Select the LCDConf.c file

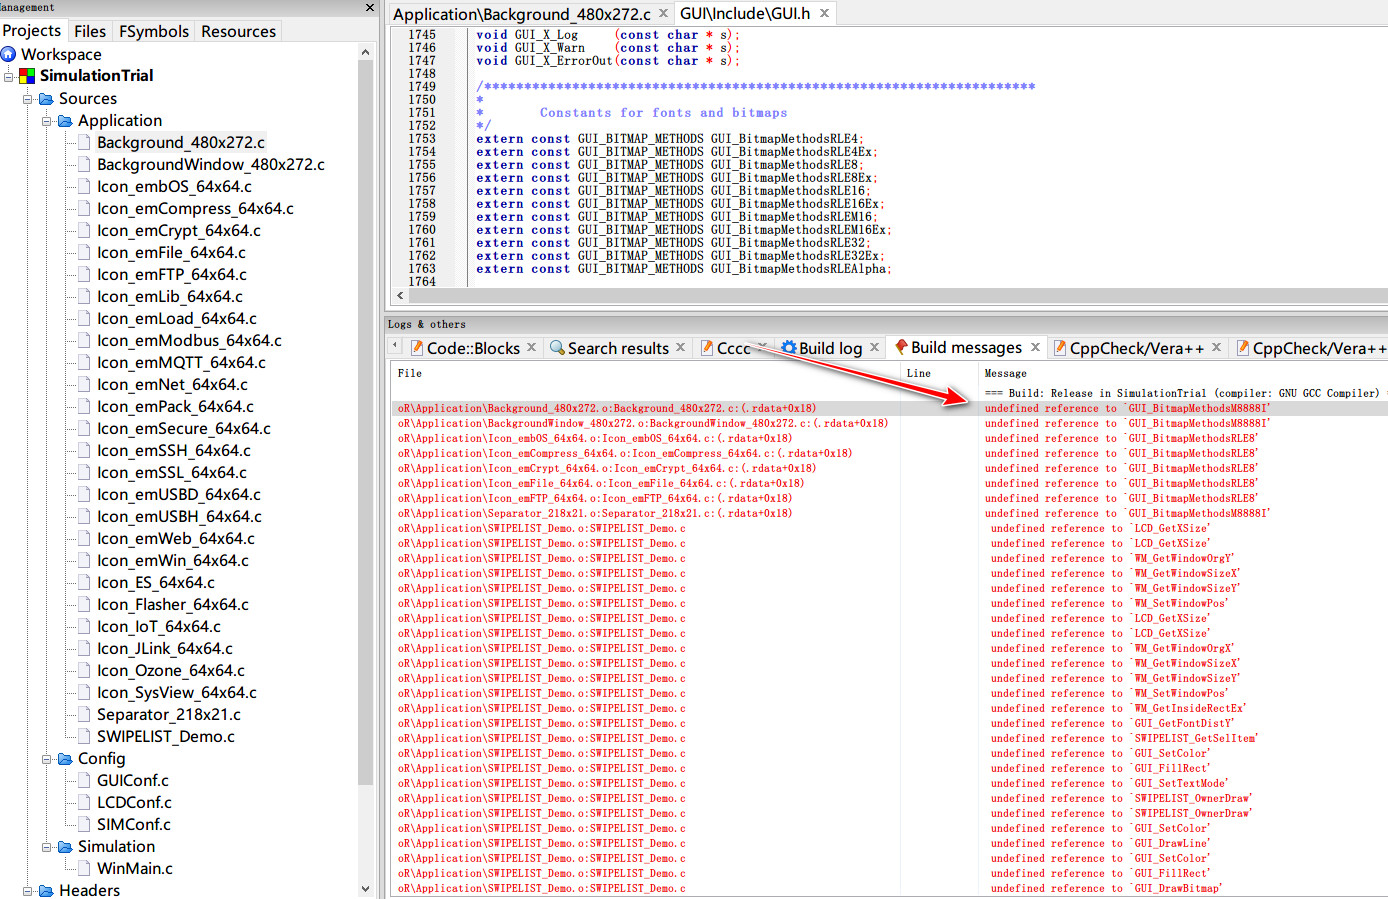[134, 803]
